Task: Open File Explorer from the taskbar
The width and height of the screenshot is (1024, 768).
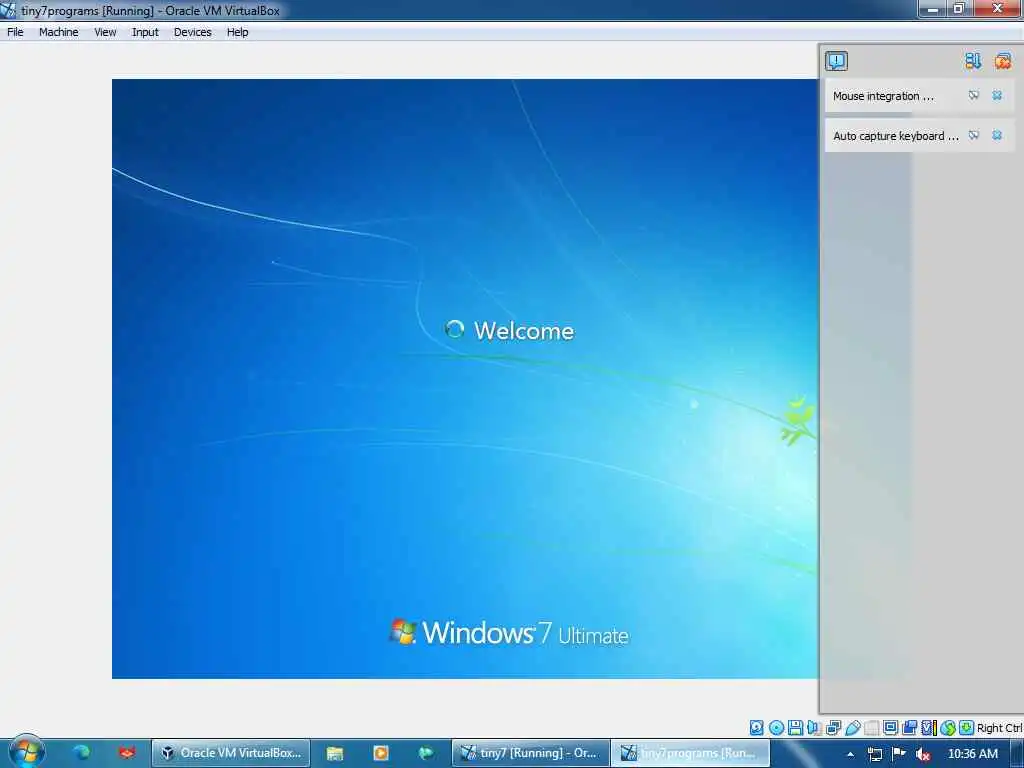Action: click(x=334, y=753)
